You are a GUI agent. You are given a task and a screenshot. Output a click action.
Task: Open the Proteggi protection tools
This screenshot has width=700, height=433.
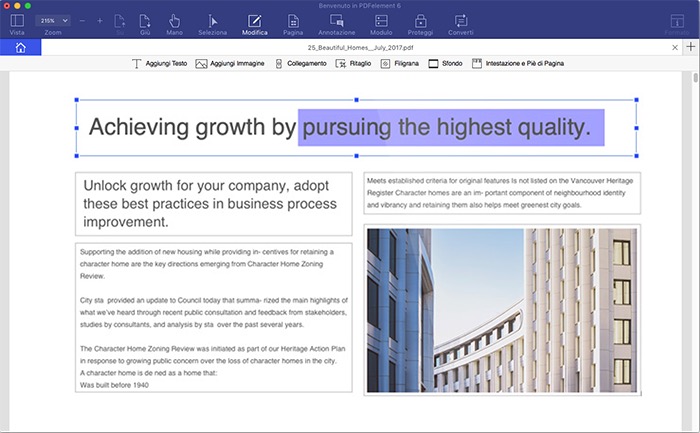(420, 25)
